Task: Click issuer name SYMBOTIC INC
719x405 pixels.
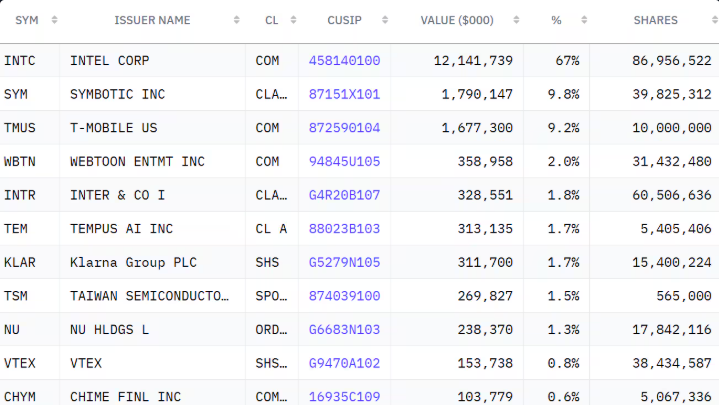Action: [x=117, y=94]
